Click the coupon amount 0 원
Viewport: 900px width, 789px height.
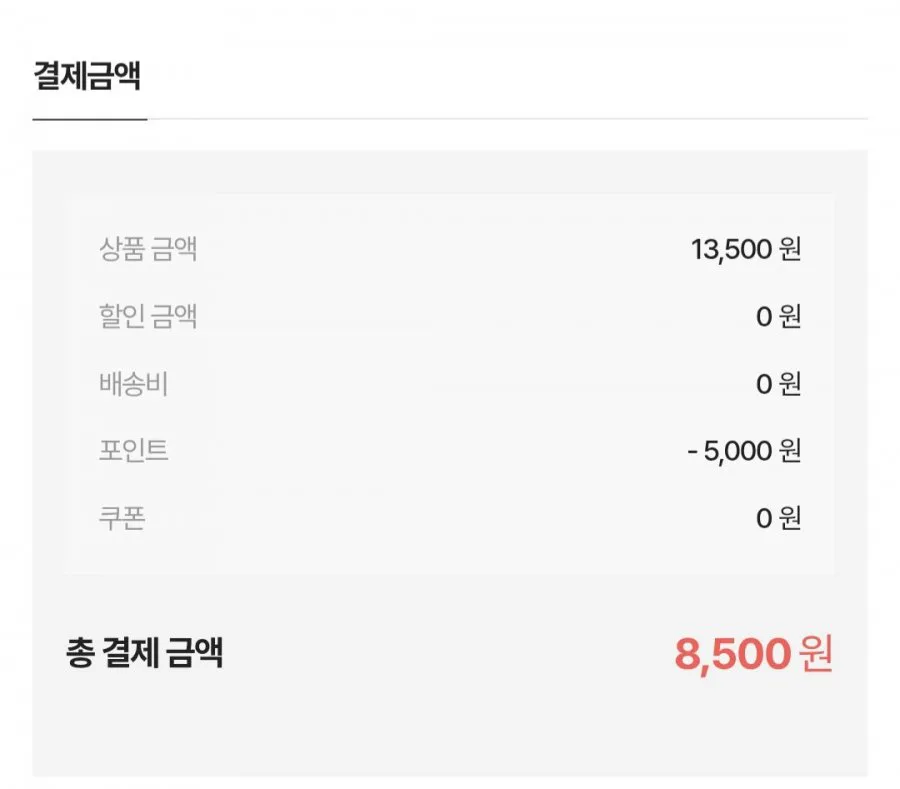[778, 518]
